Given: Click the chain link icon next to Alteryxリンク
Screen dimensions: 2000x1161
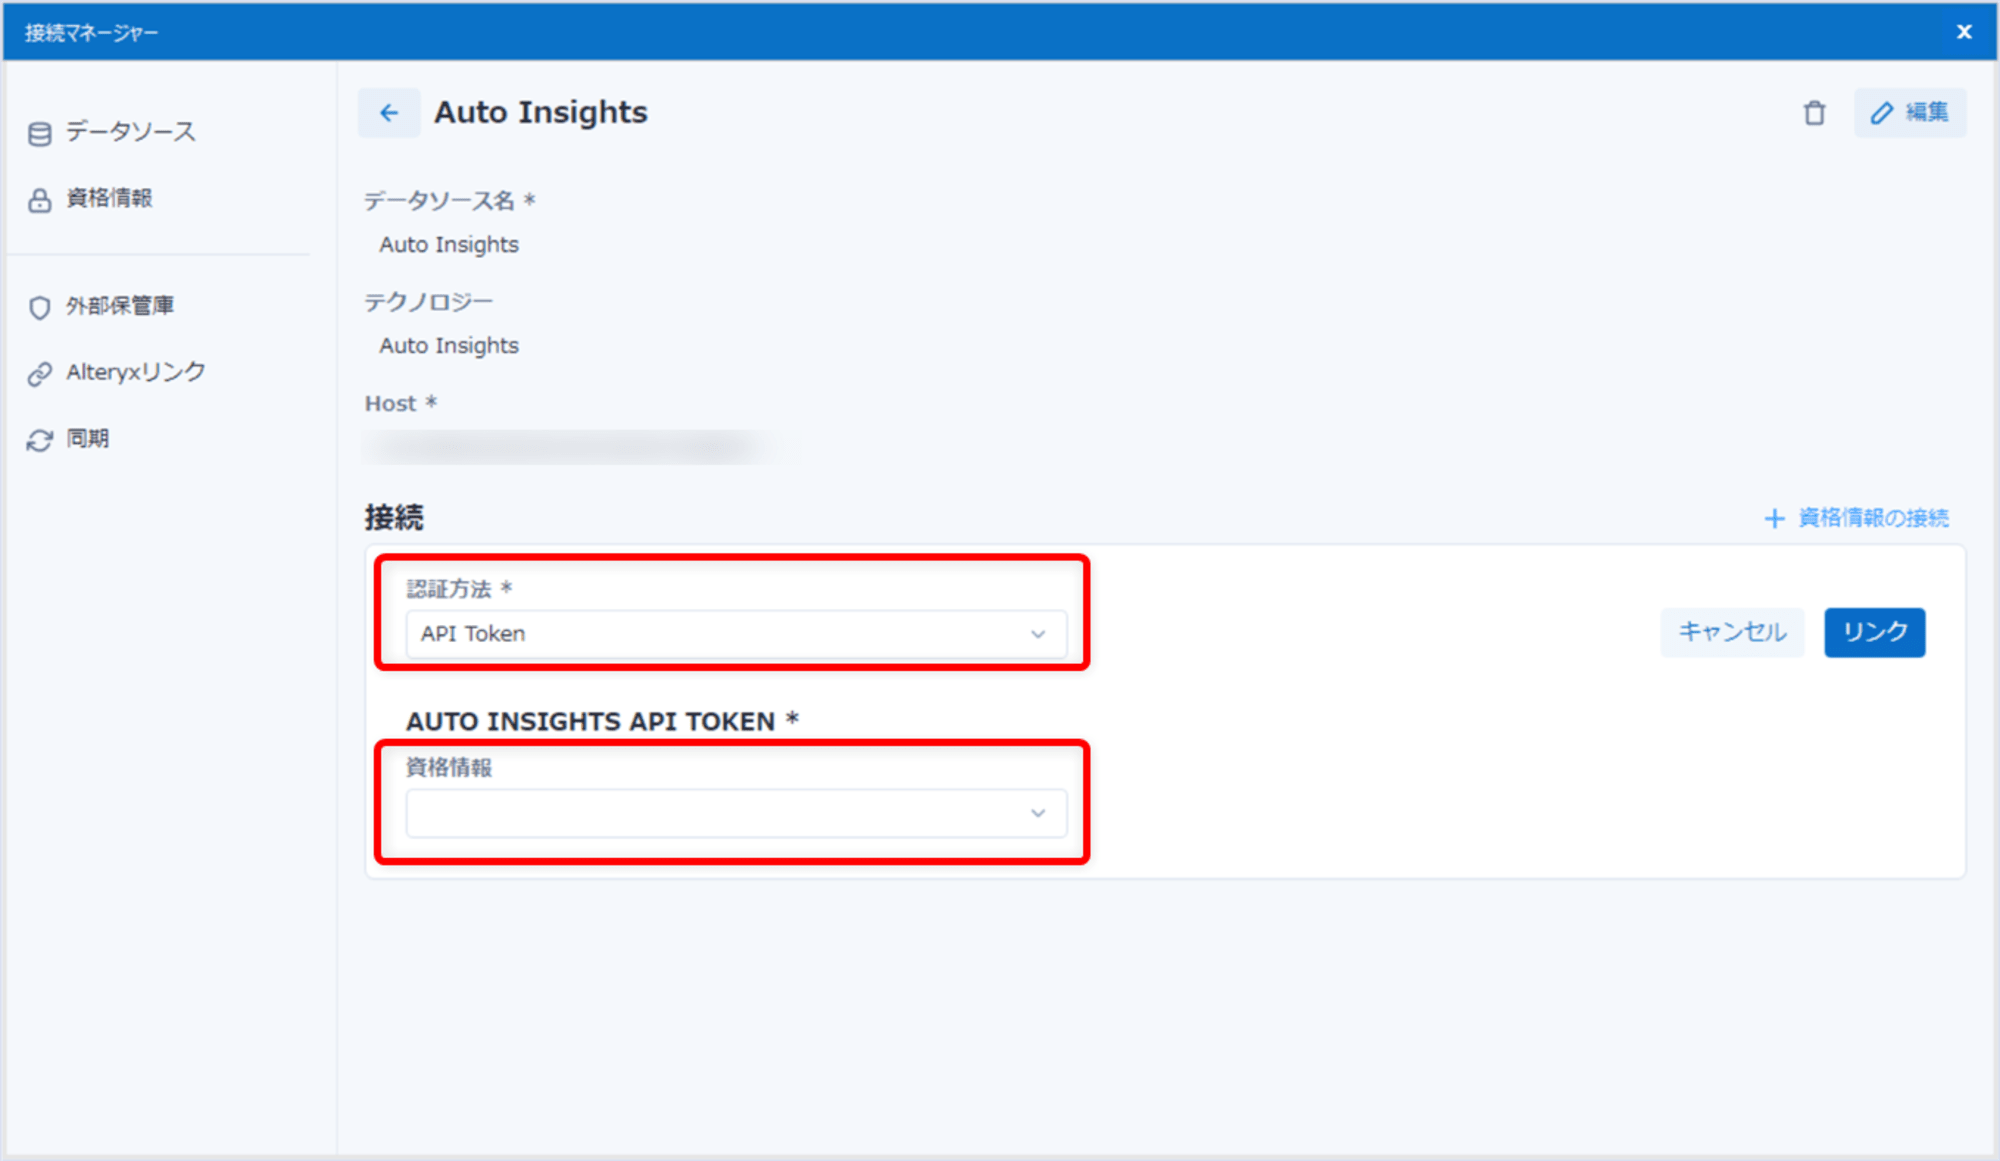Looking at the screenshot, I should [40, 374].
